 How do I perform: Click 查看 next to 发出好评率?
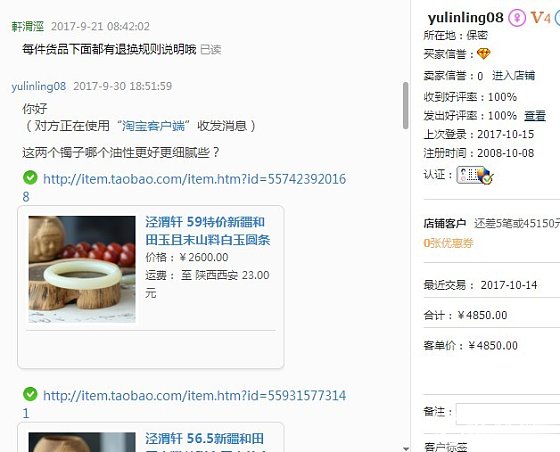point(535,116)
